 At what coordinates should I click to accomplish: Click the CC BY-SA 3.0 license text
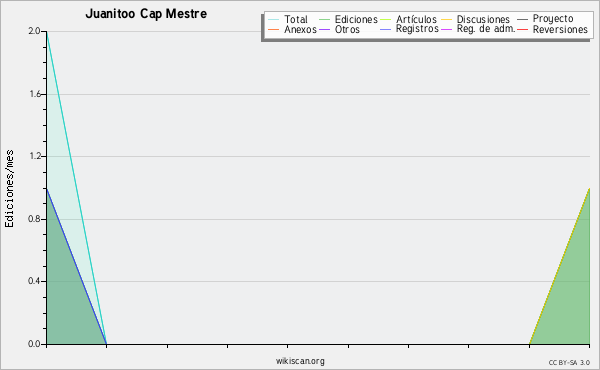click(x=569, y=362)
